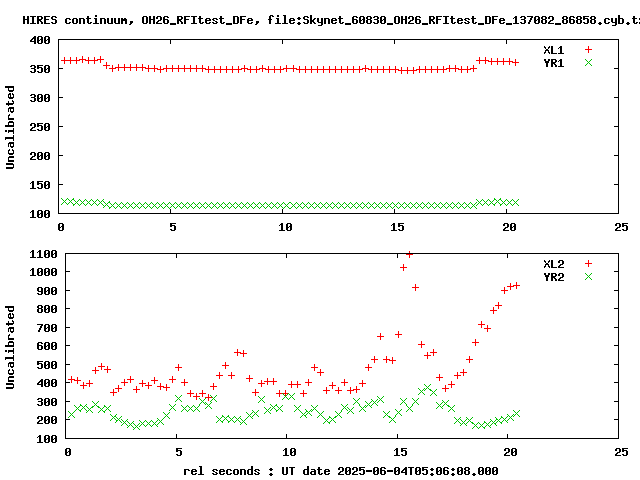Screen dimensions: 640x480
Task: Click the red plus marker beside XL1
Action: [x=589, y=49]
